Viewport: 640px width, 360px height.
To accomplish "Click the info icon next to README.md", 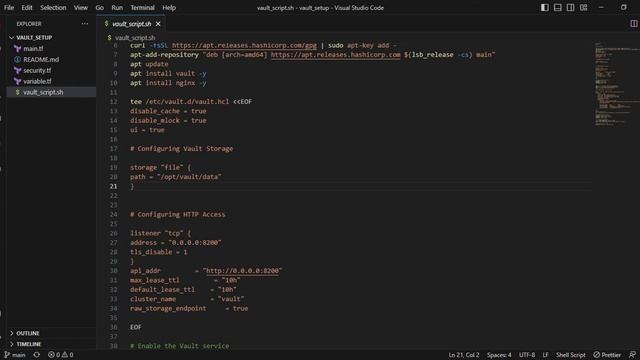I will point(17,60).
